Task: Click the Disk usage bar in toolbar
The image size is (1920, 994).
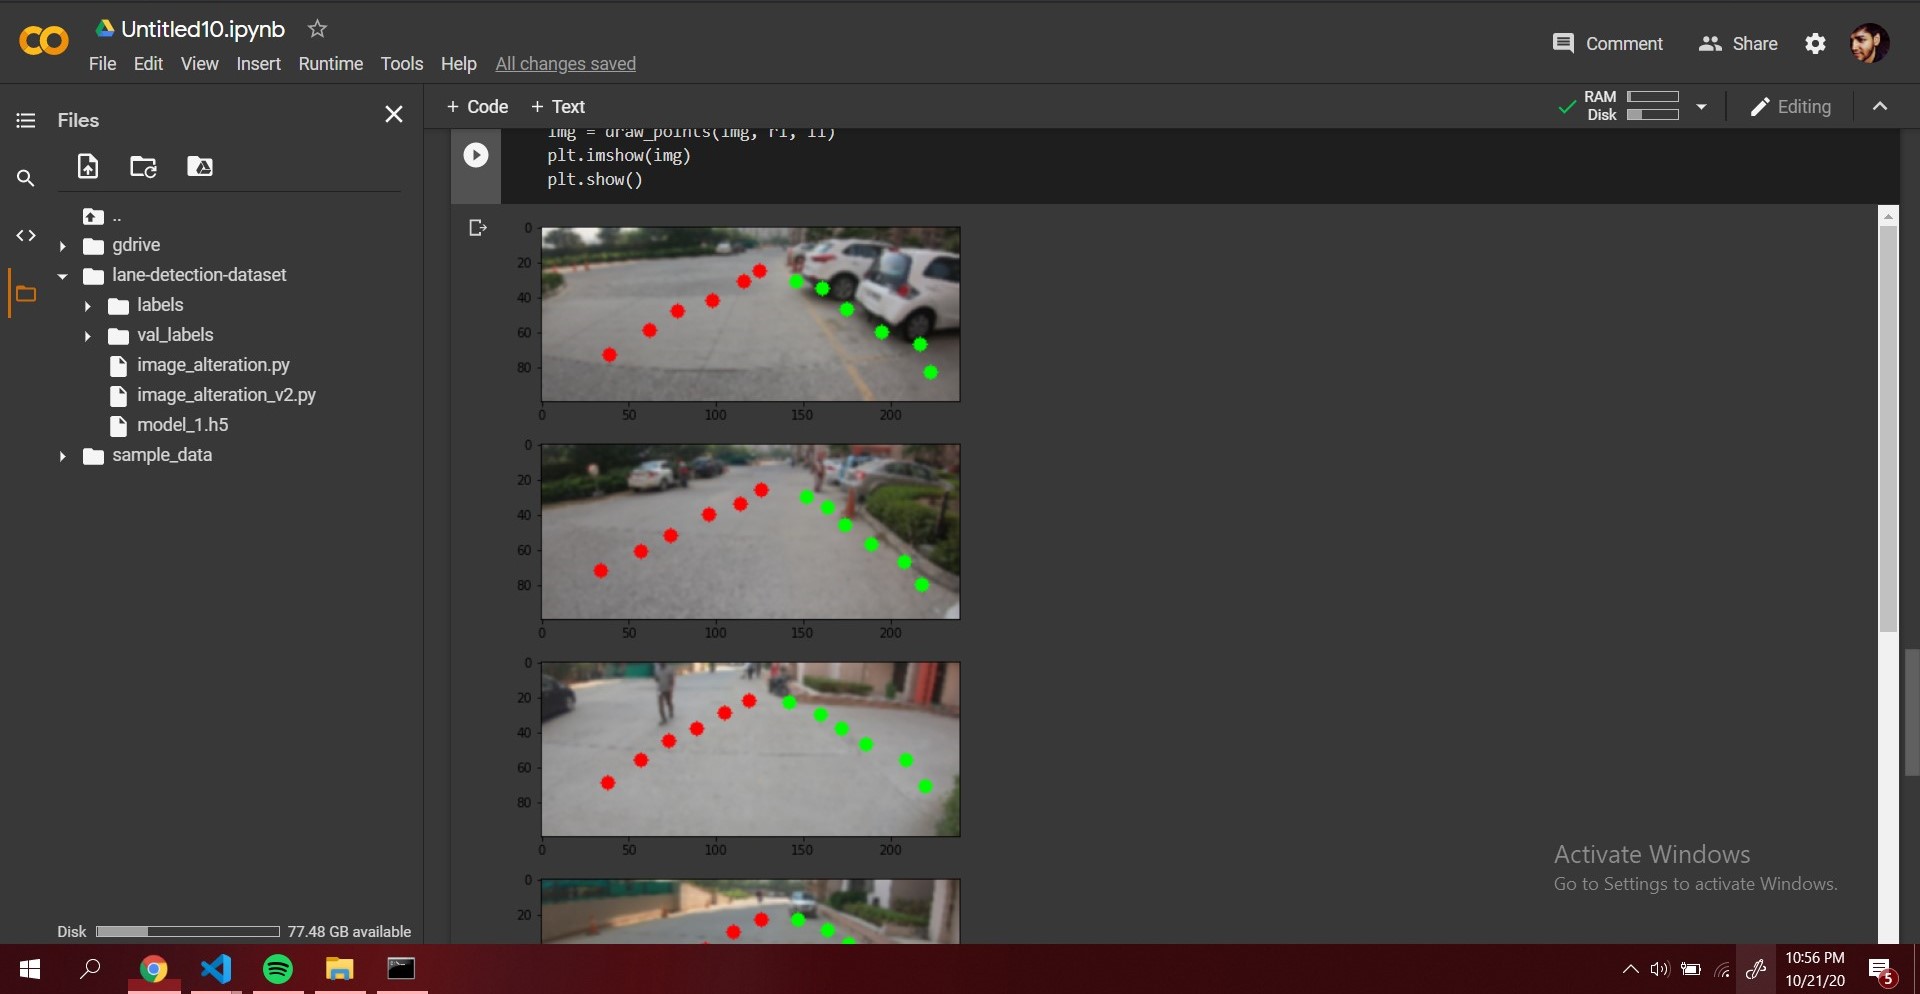Action: click(x=1653, y=115)
